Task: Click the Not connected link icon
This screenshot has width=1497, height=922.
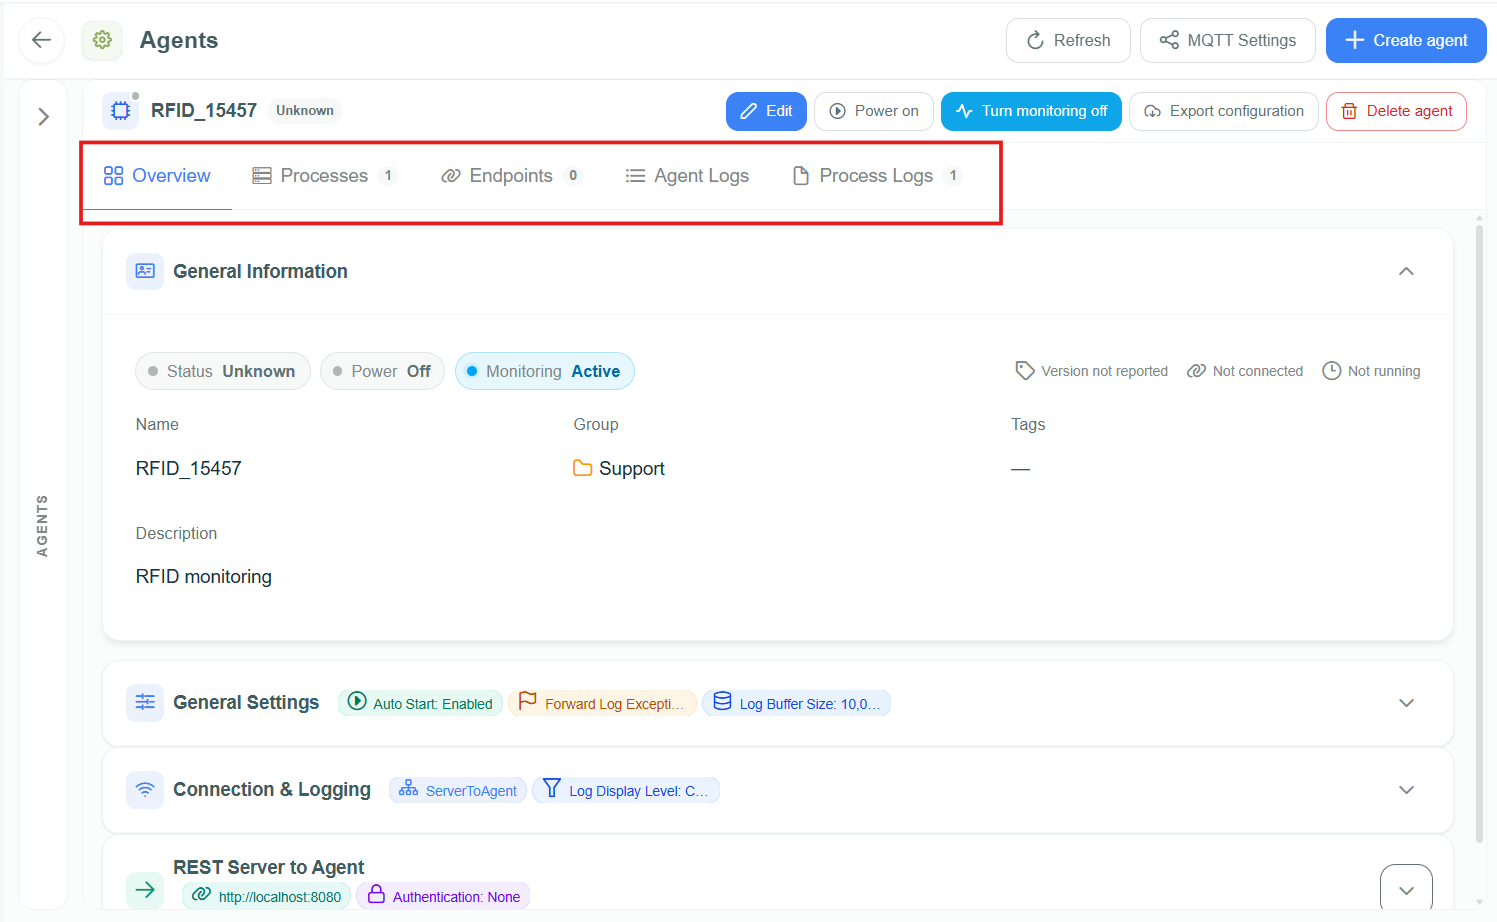Action: point(1196,371)
